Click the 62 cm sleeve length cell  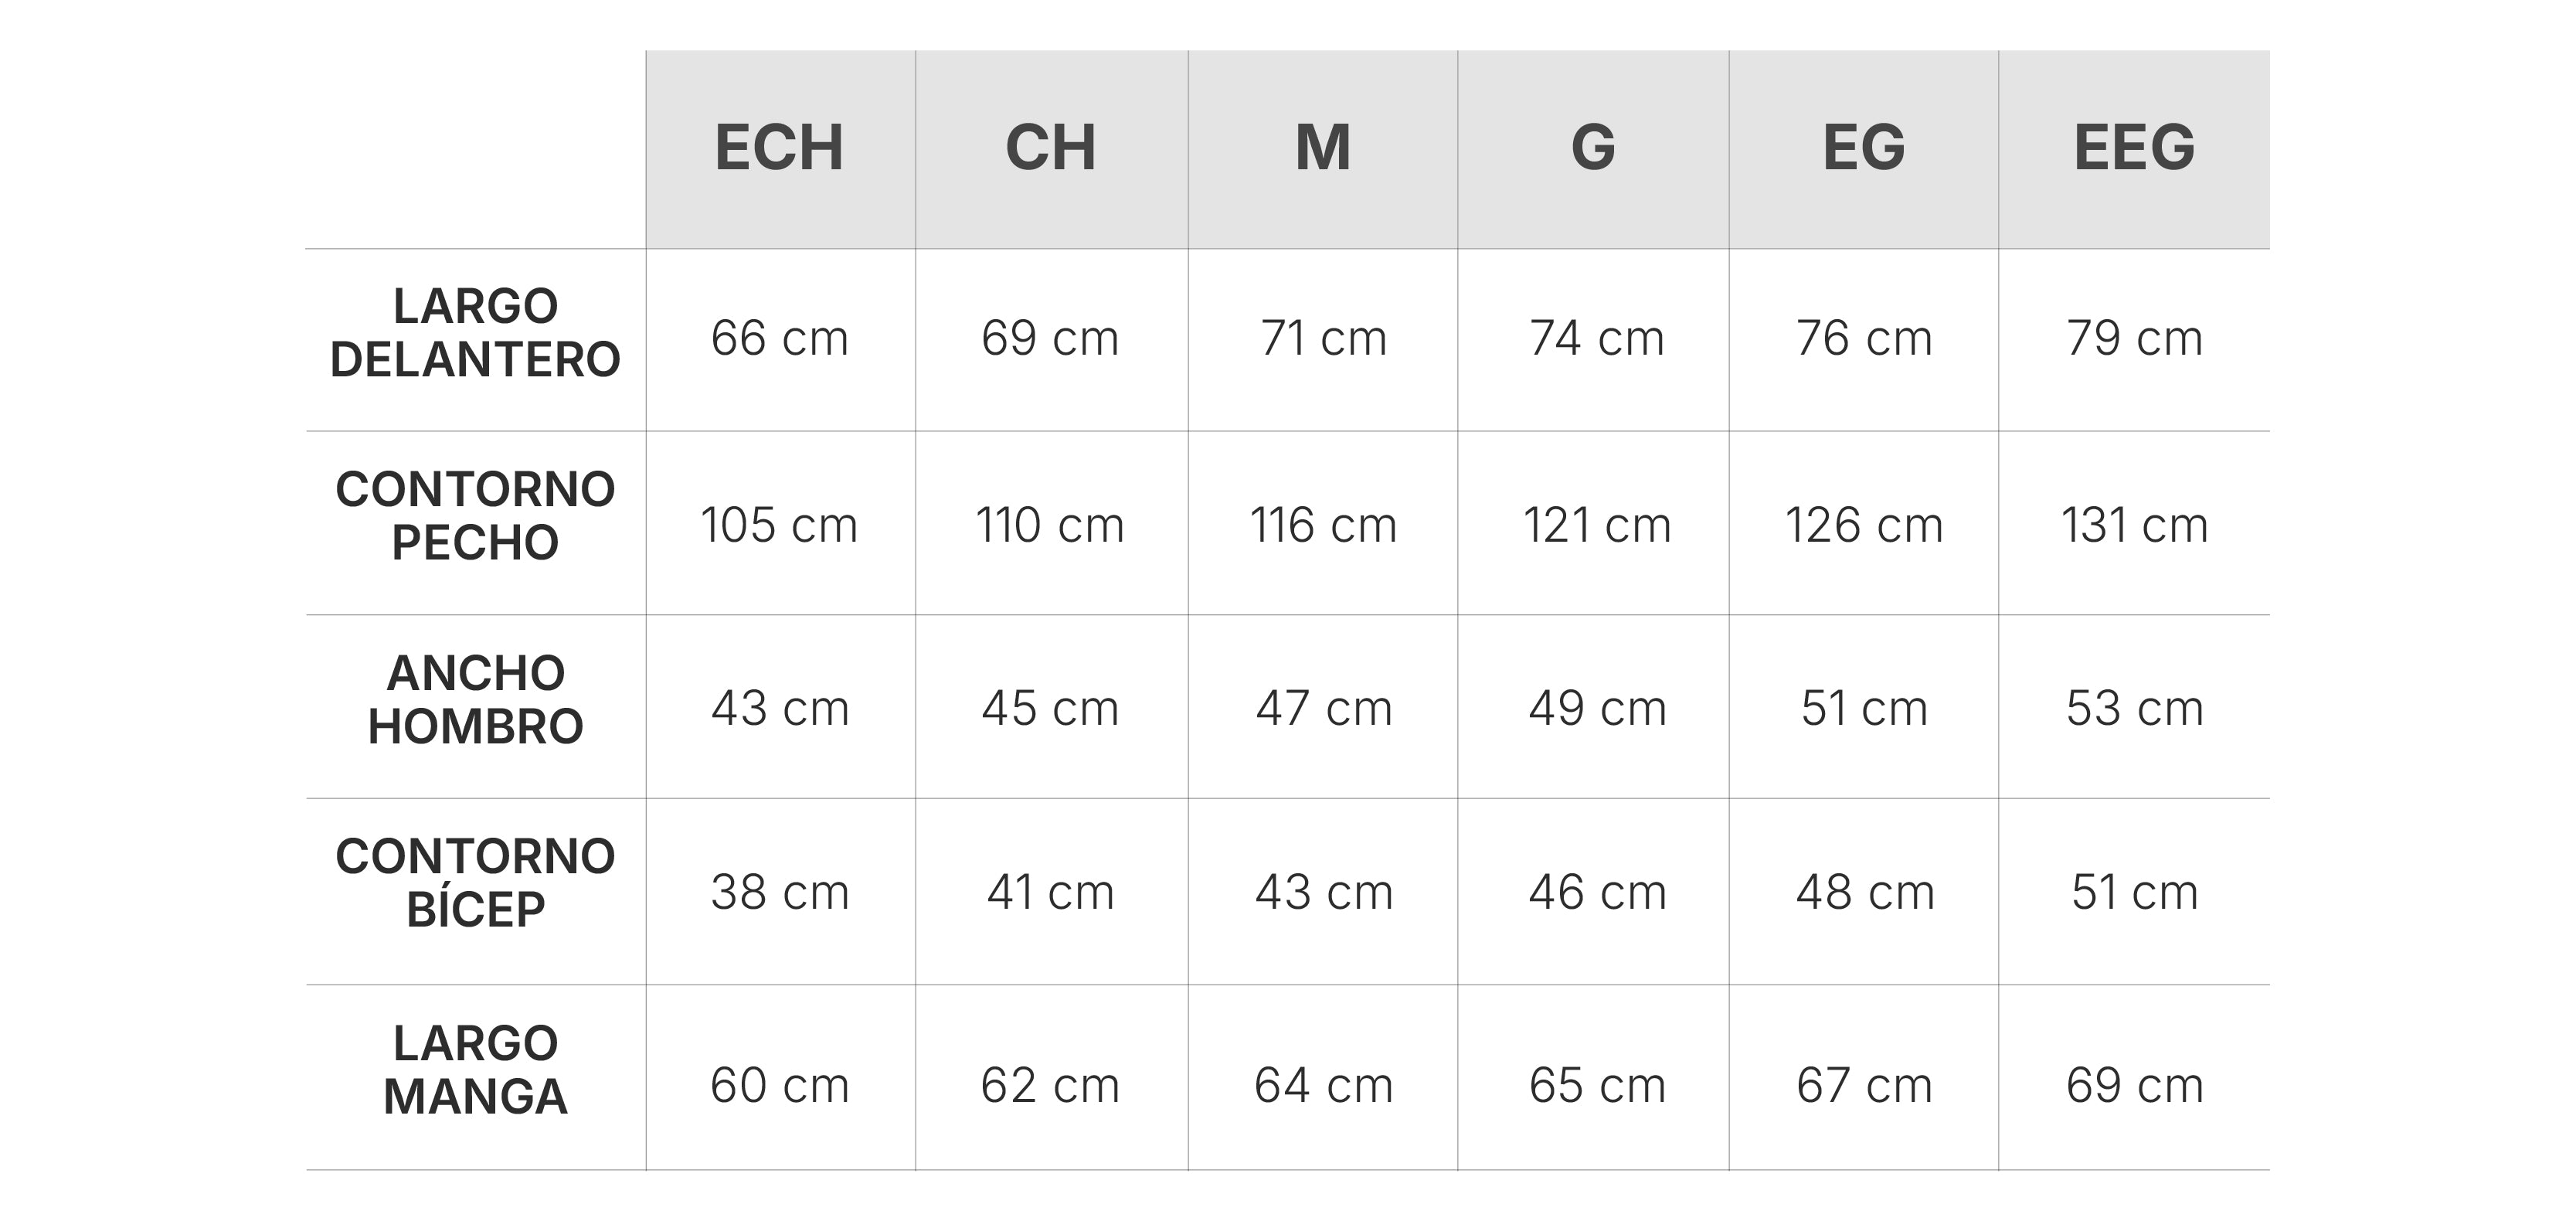(1050, 1086)
